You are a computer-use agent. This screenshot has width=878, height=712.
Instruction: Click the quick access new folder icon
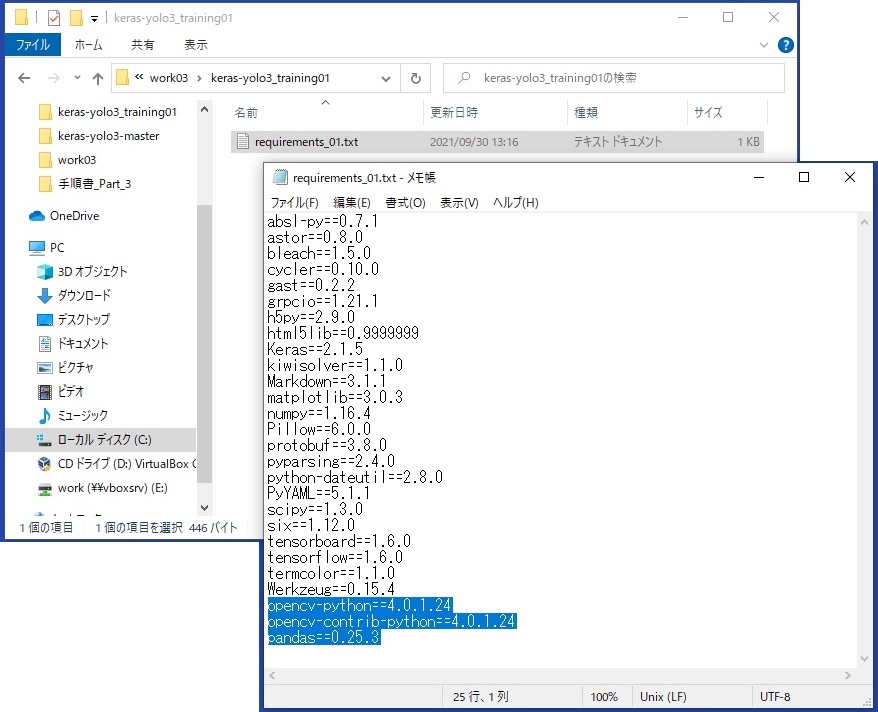76,18
